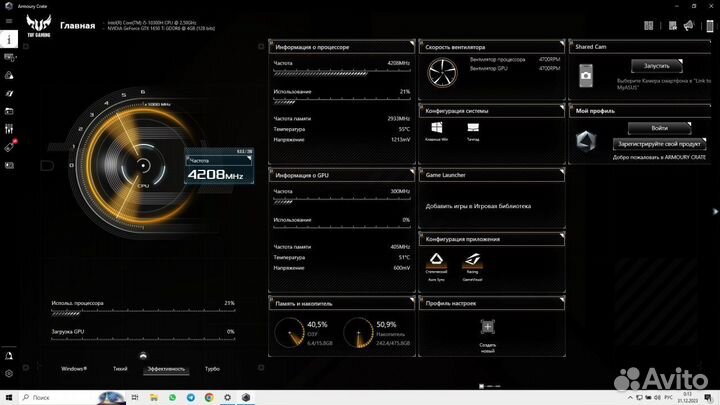Image resolution: width=720 pixels, height=405 pixels.
Task: Click the mobile device icon at top right
Action: click(x=710, y=26)
